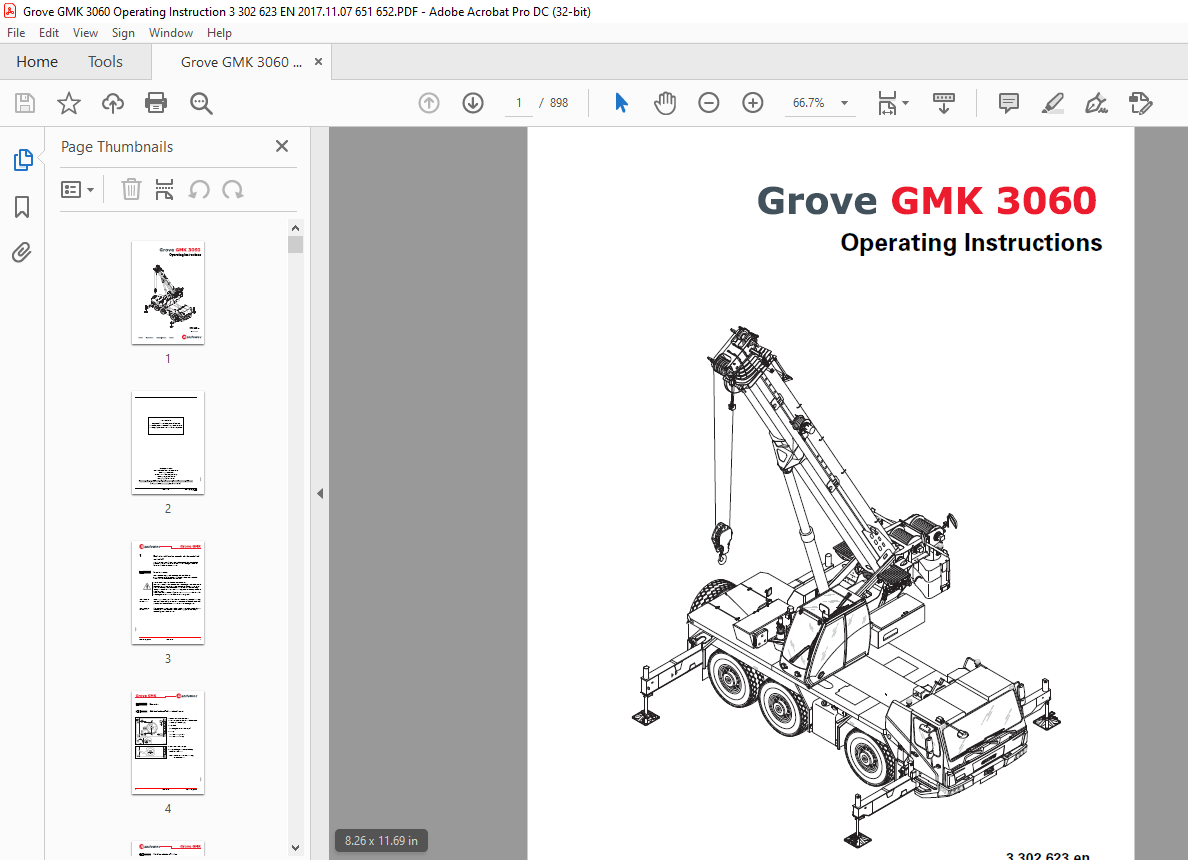Rotate page counterclockwise
Viewport: 1188px width, 860px height.
point(199,189)
